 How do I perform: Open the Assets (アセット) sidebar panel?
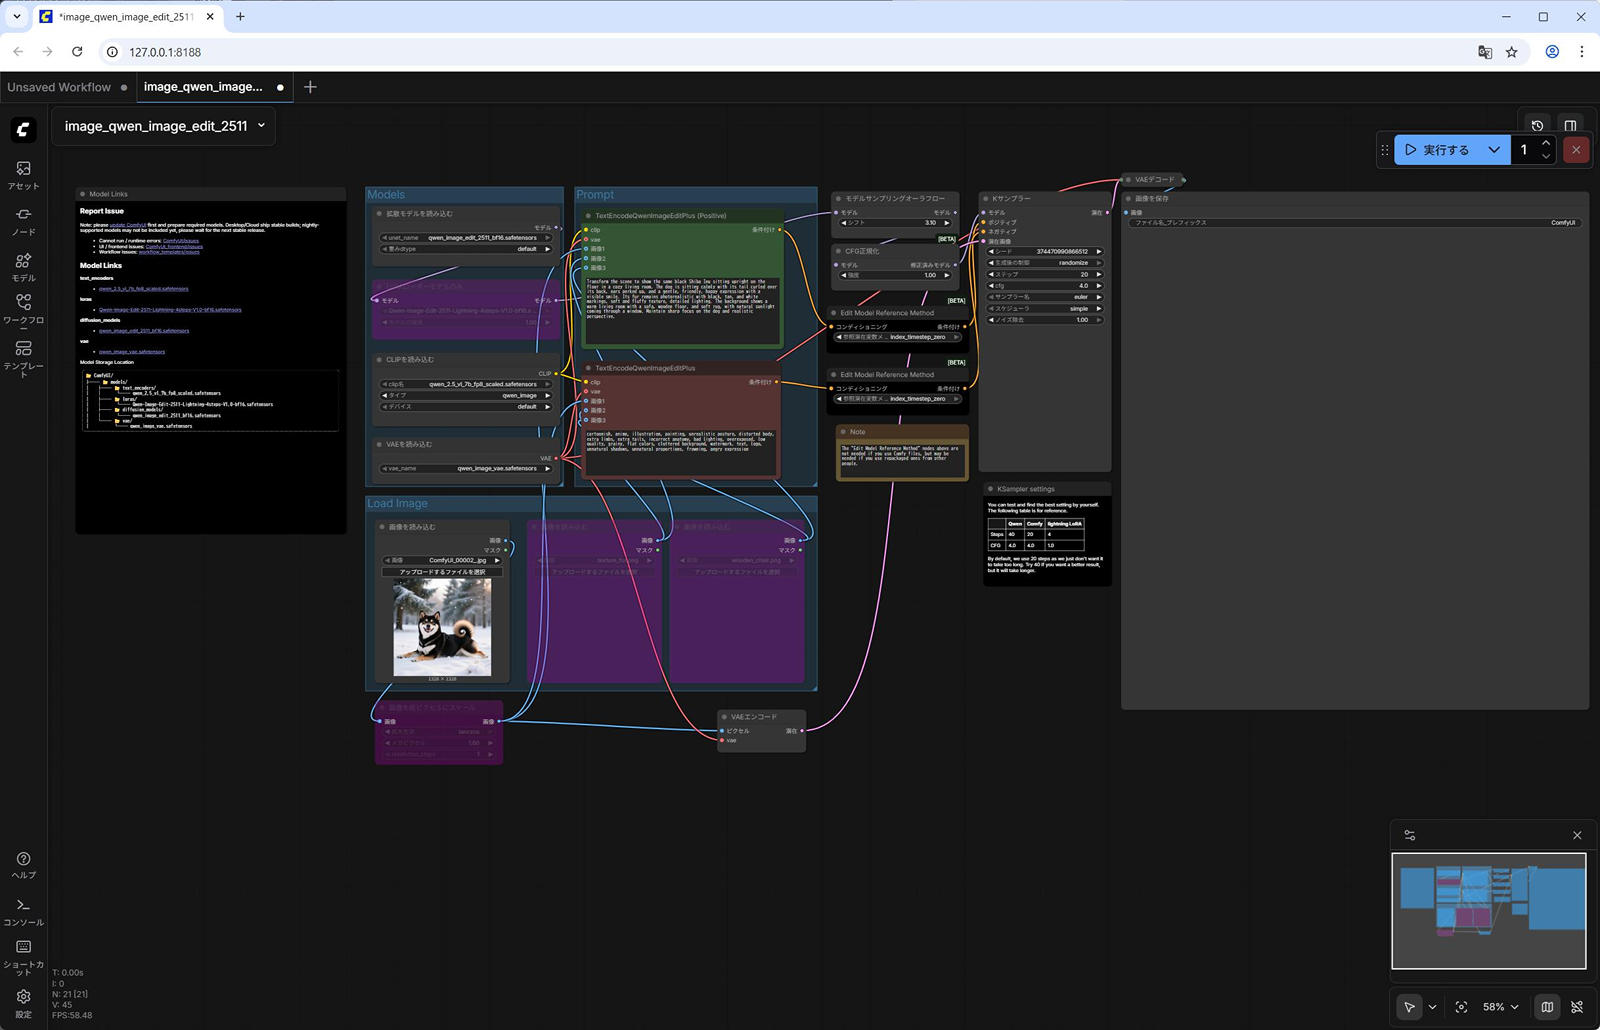pos(23,174)
